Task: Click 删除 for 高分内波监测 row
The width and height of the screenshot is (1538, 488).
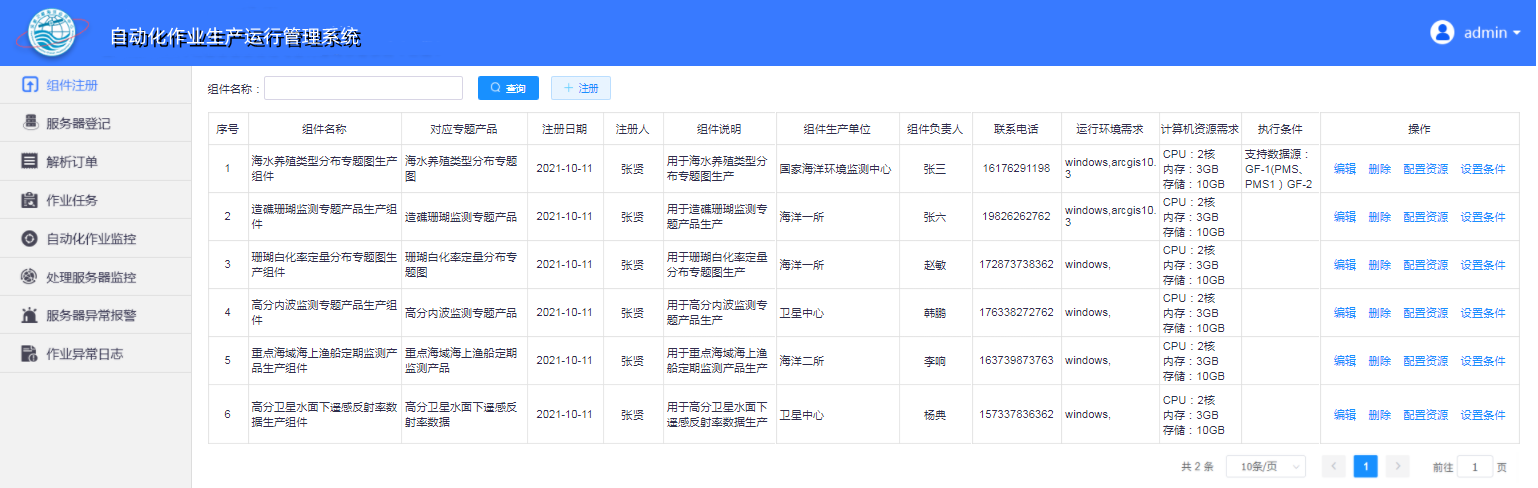Action: (x=1380, y=313)
